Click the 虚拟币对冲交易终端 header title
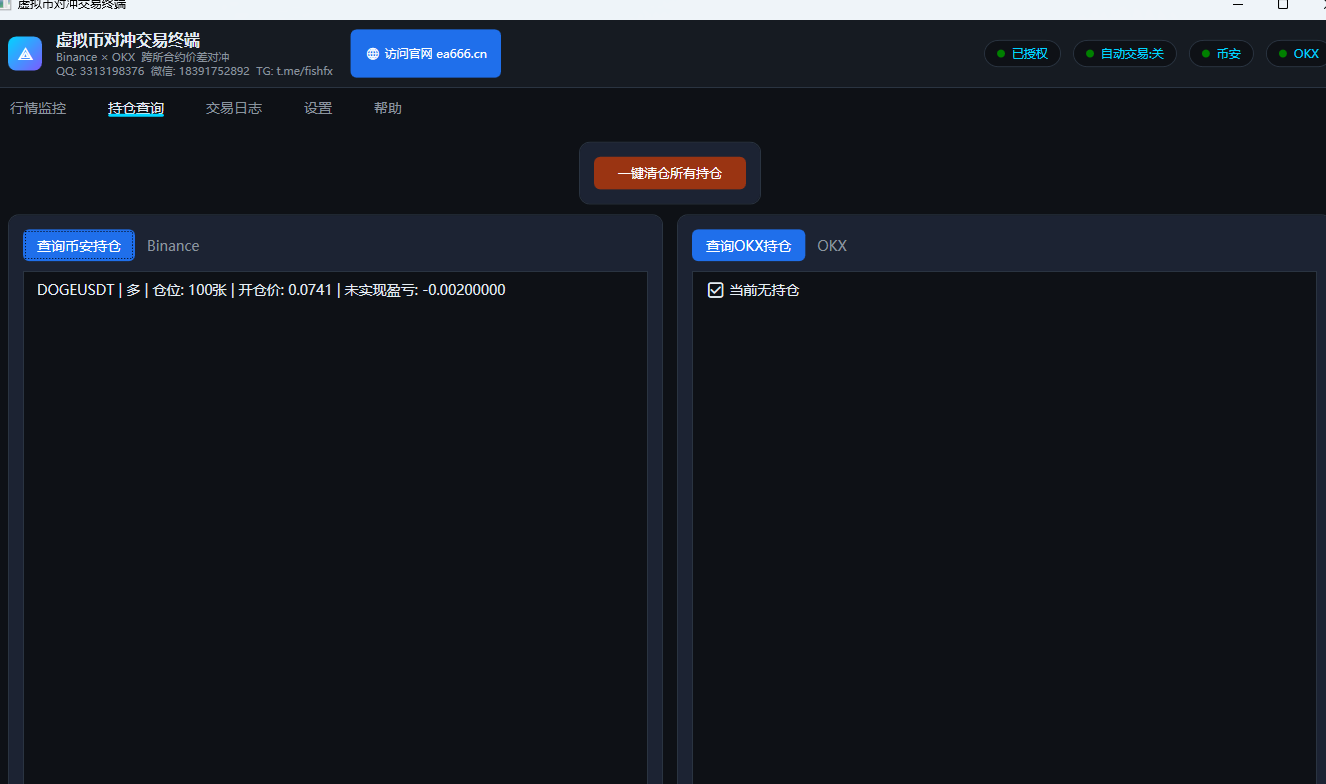This screenshot has height=784, width=1326. (128, 40)
